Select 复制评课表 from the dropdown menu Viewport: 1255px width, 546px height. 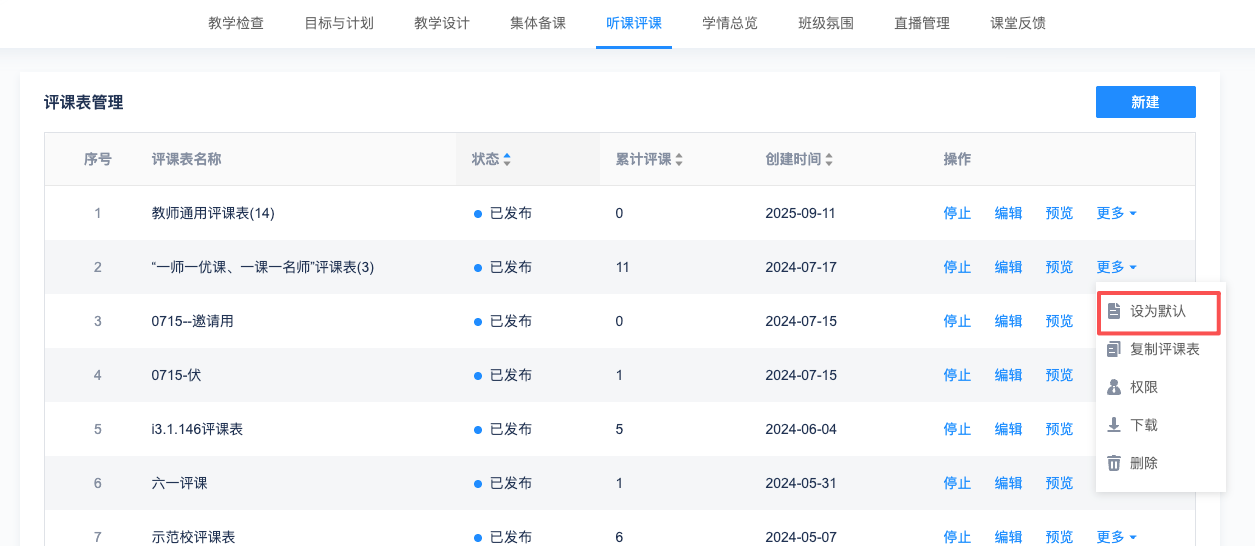1164,349
